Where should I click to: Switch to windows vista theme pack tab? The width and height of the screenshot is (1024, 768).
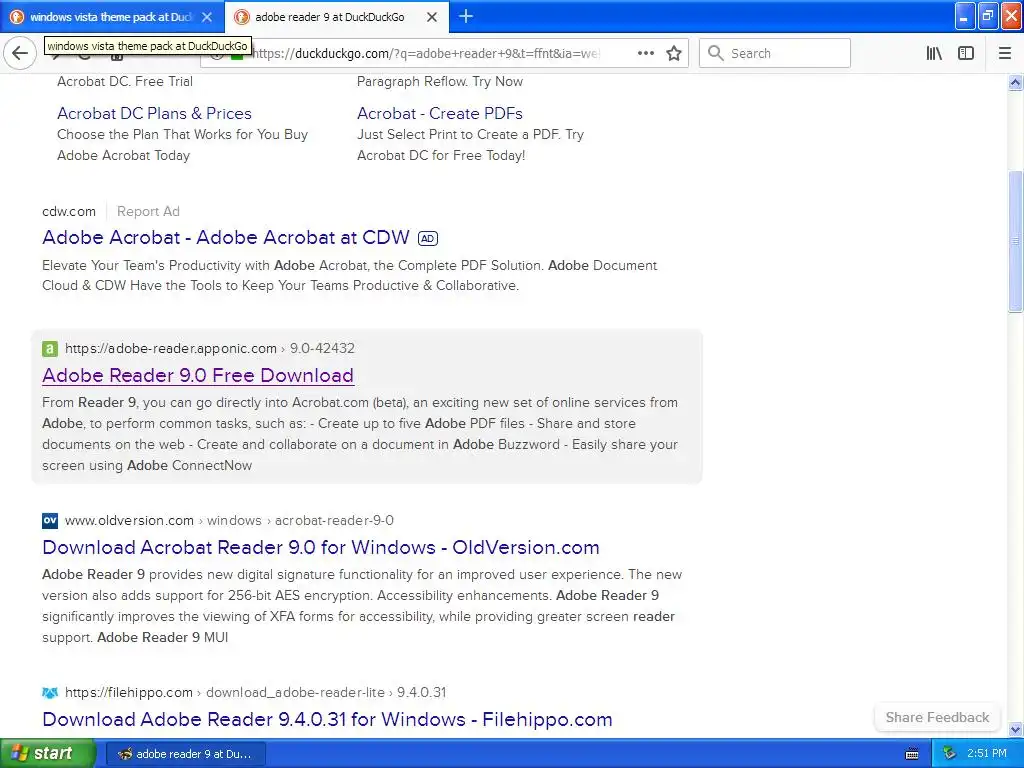pos(109,17)
